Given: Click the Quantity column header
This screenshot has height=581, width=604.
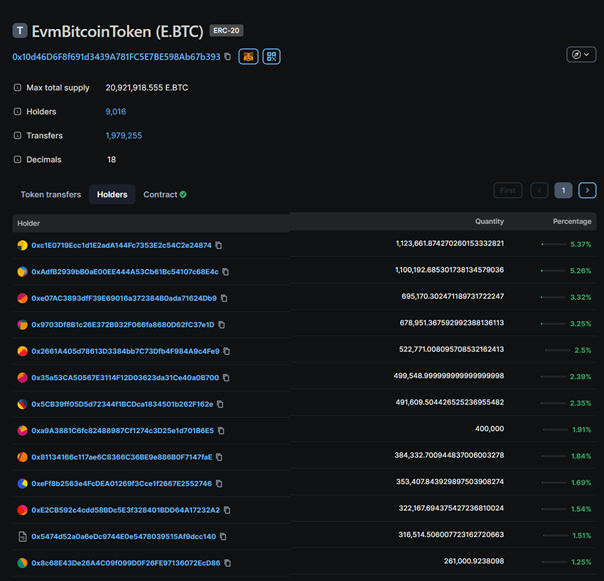Looking at the screenshot, I should pyautogui.click(x=489, y=221).
